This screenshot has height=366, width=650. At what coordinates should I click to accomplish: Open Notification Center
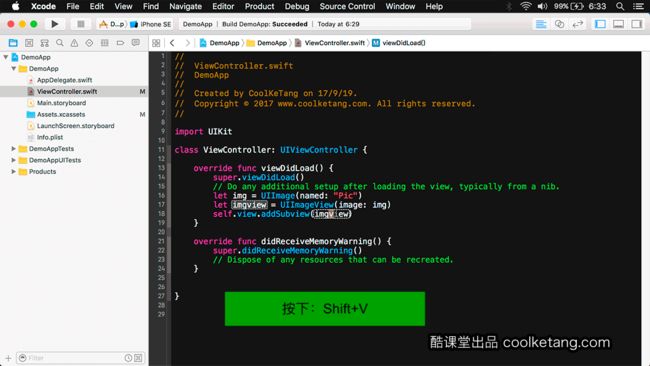point(638,6)
